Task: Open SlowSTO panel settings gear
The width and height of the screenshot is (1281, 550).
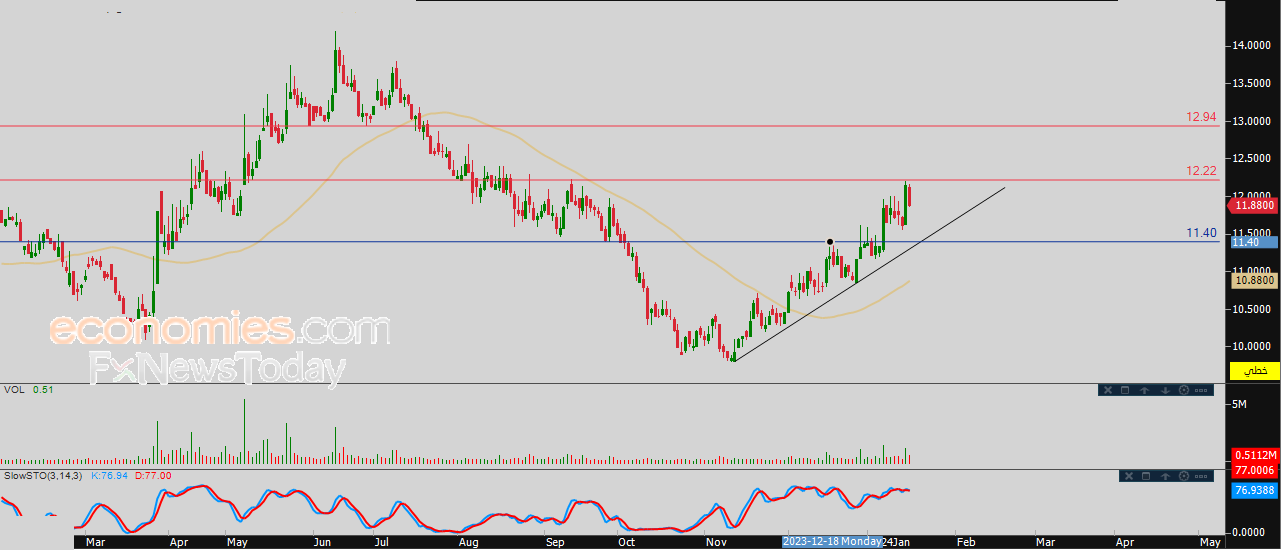Action: coord(1184,476)
